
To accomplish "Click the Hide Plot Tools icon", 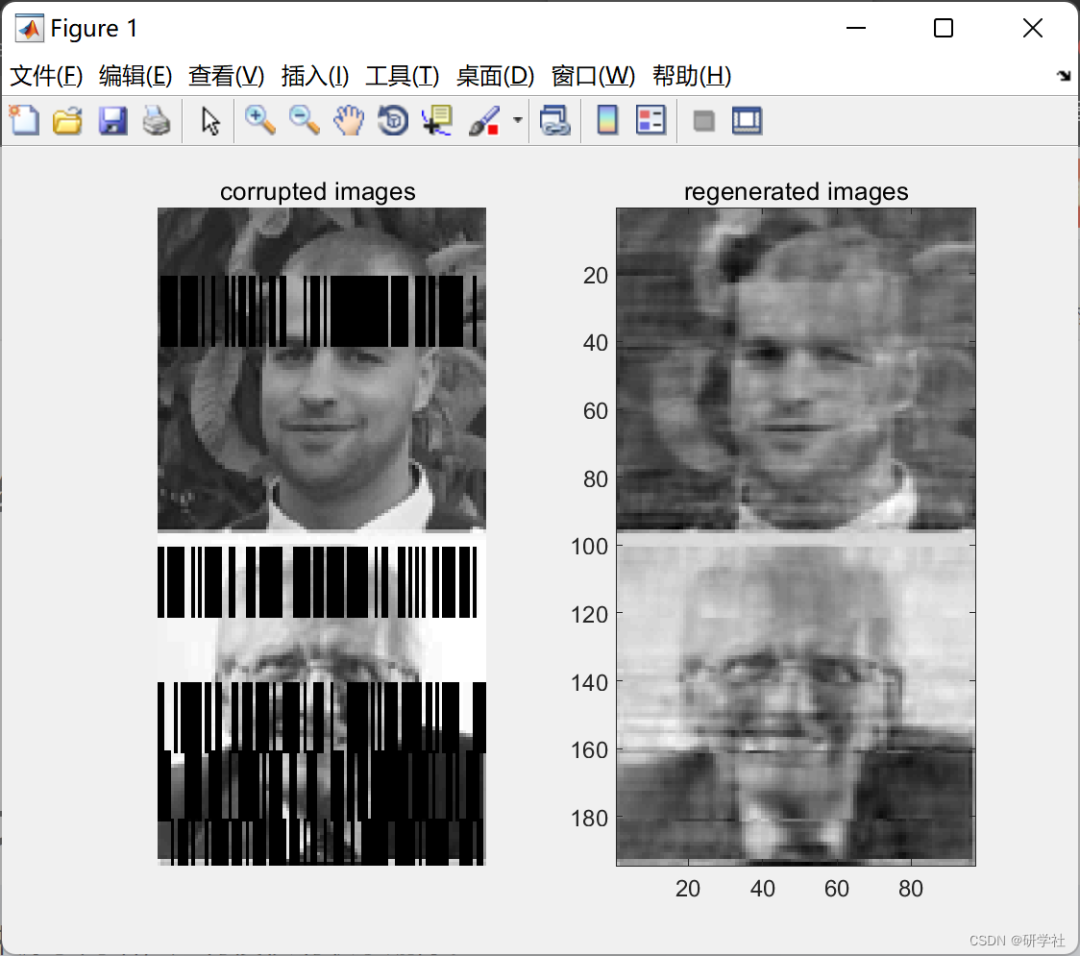I will click(x=703, y=121).
